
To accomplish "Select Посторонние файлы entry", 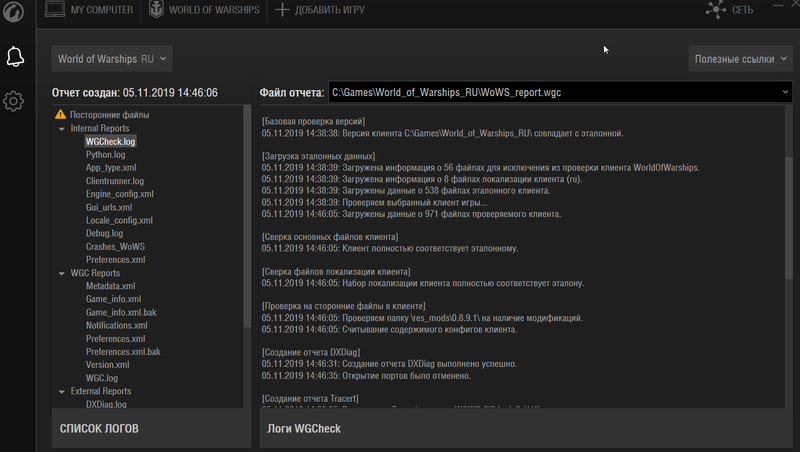I will tap(109, 115).
